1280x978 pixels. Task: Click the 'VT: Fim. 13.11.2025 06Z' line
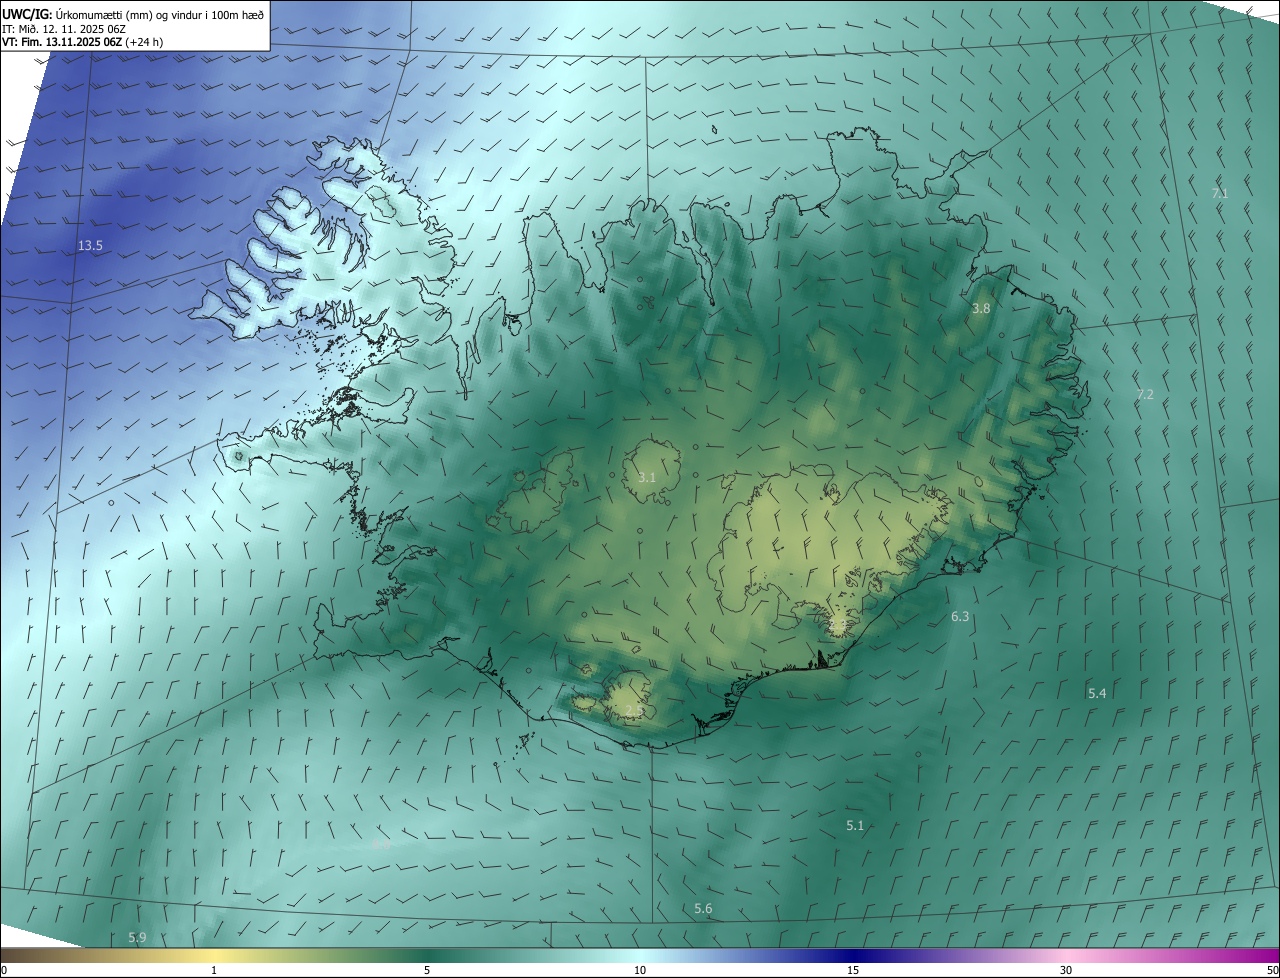82,43
